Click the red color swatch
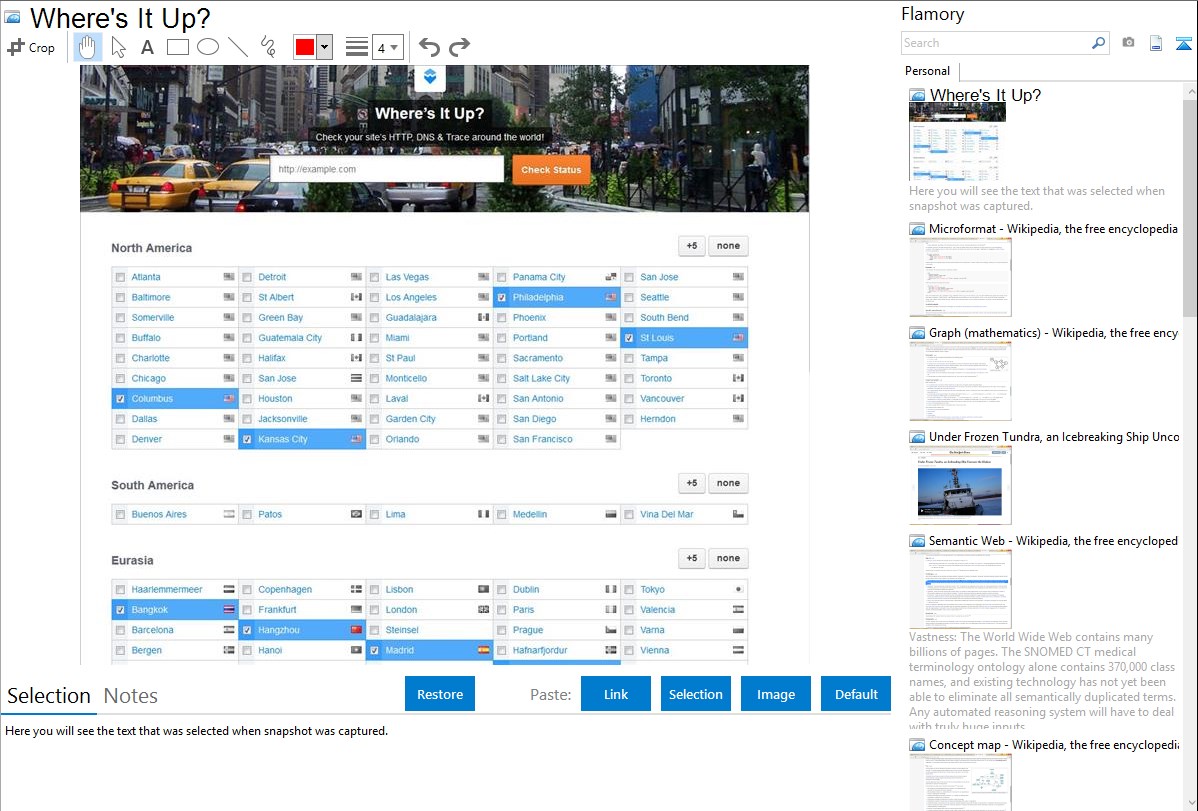 [x=305, y=47]
